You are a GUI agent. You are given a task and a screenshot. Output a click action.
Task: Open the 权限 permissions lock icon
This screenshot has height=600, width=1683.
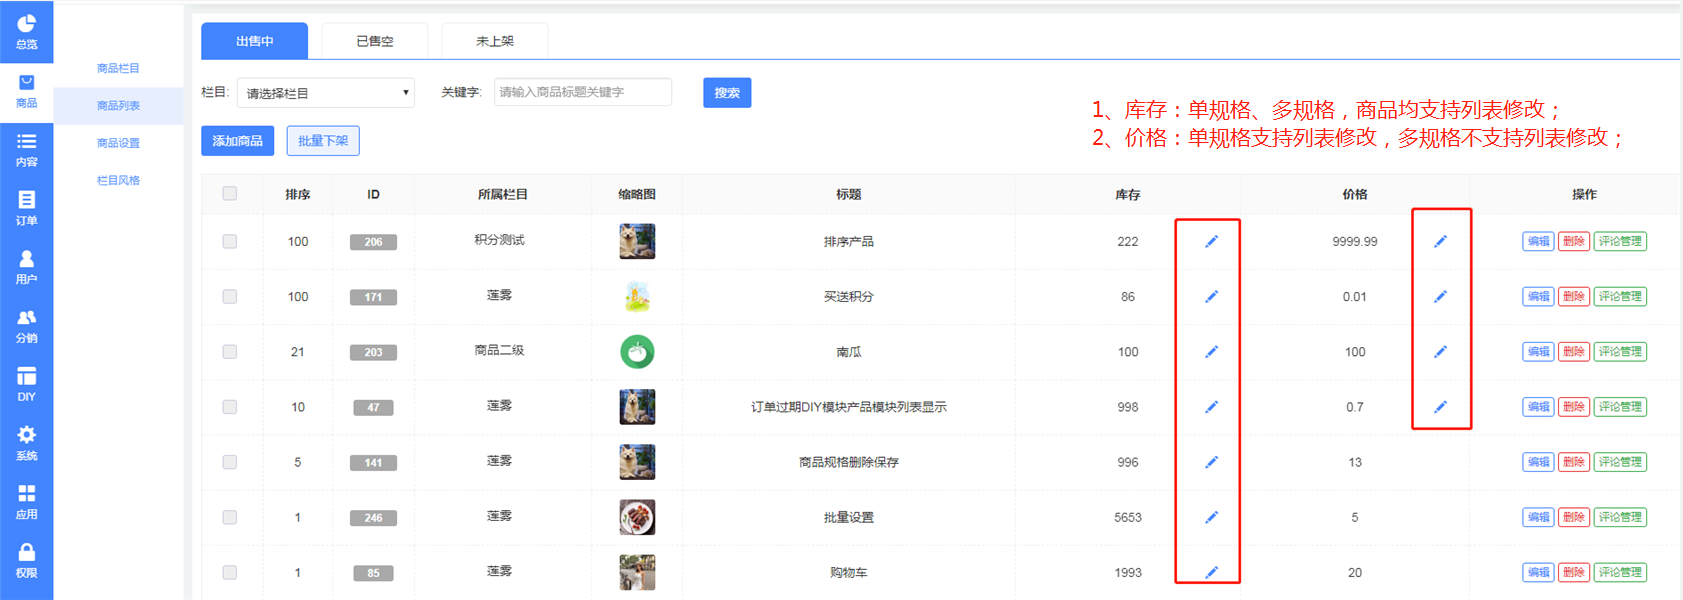pos(26,561)
